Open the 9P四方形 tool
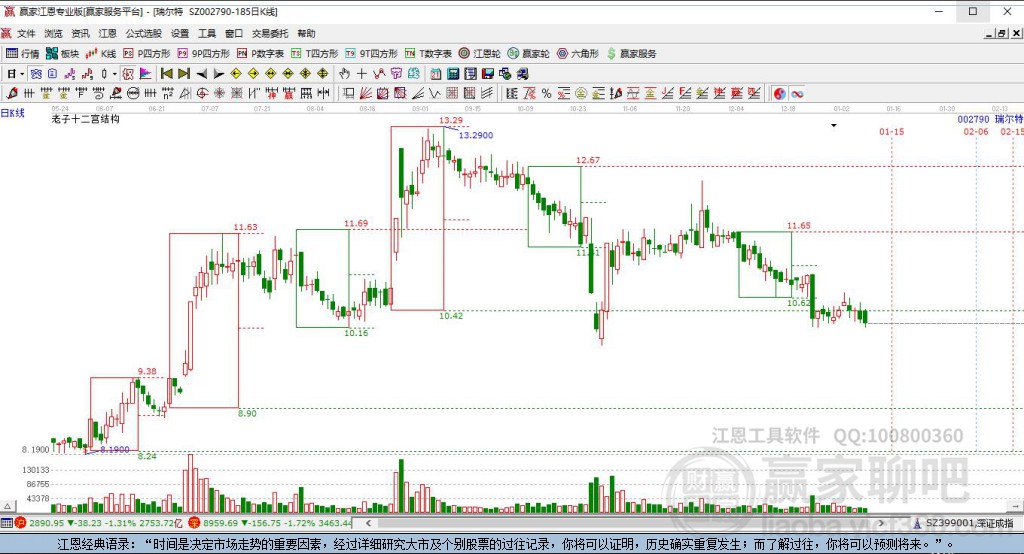The height and width of the screenshot is (554, 1024). click(x=204, y=54)
